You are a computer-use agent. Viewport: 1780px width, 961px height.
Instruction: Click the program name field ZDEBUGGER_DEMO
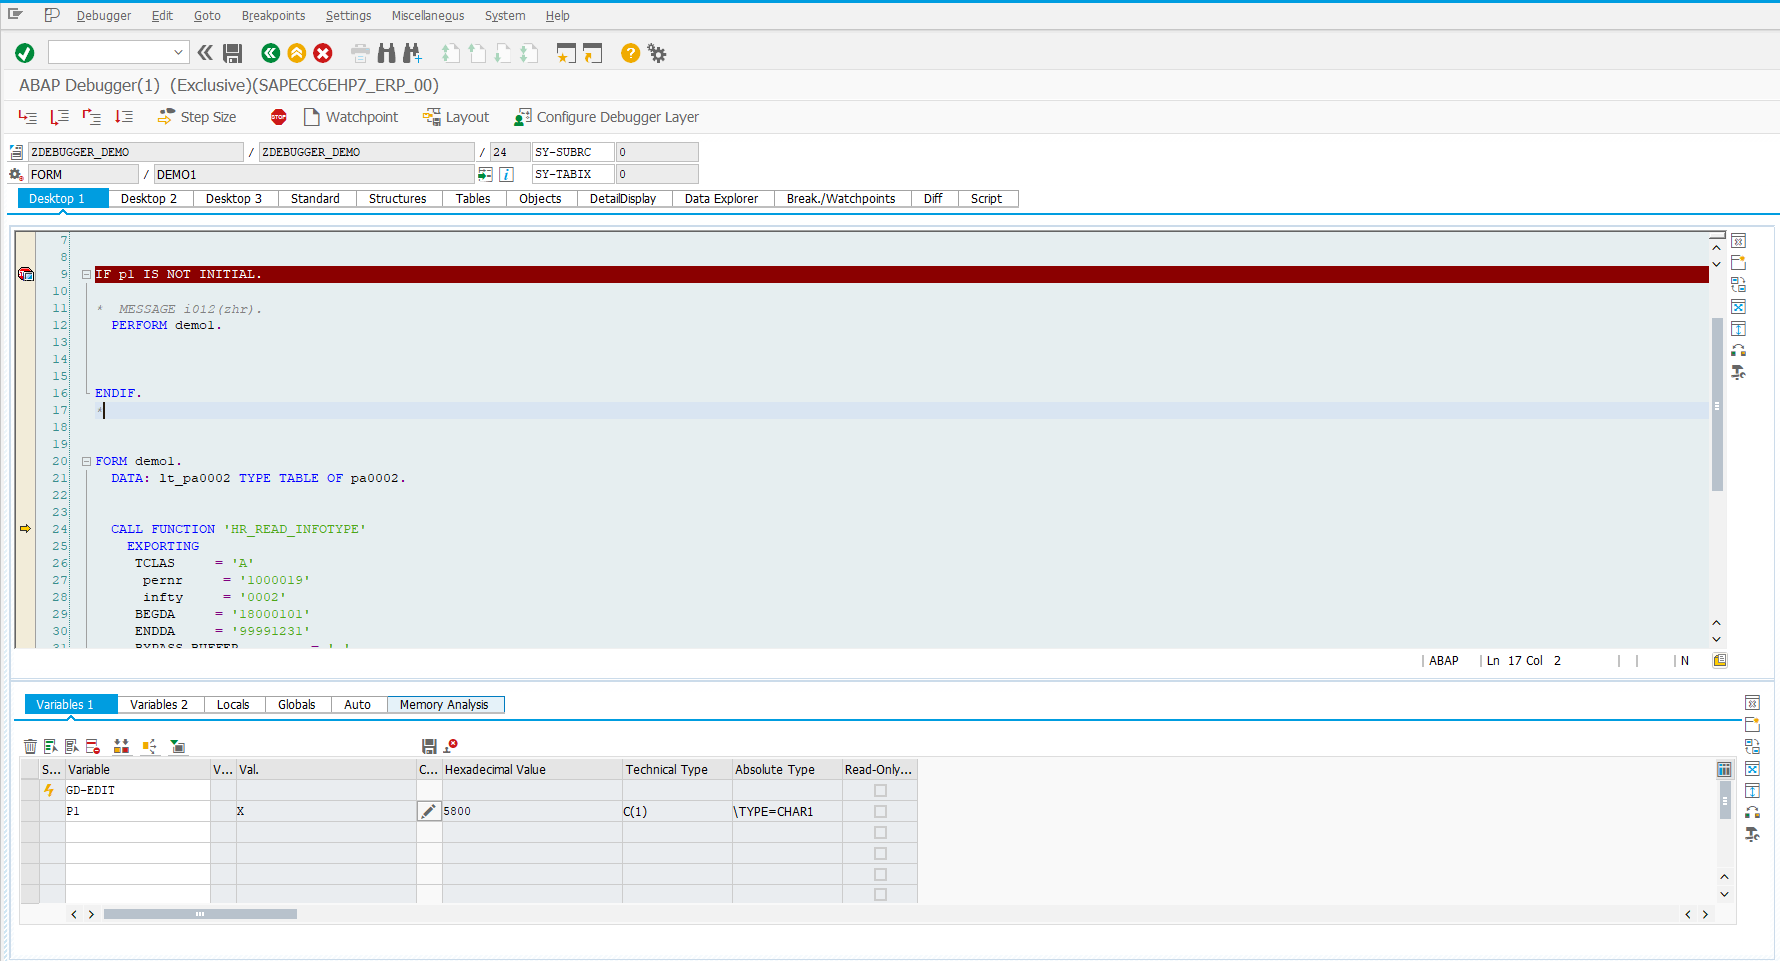136,152
